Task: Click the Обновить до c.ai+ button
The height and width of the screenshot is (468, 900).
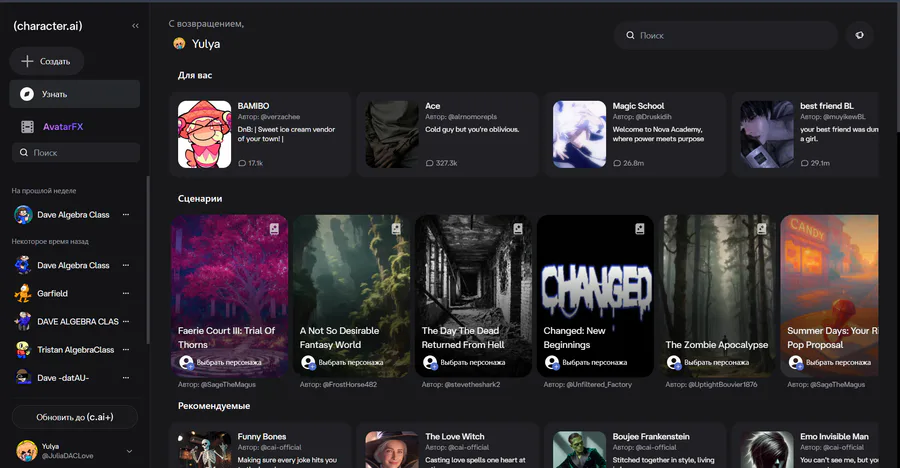Action: click(74, 416)
